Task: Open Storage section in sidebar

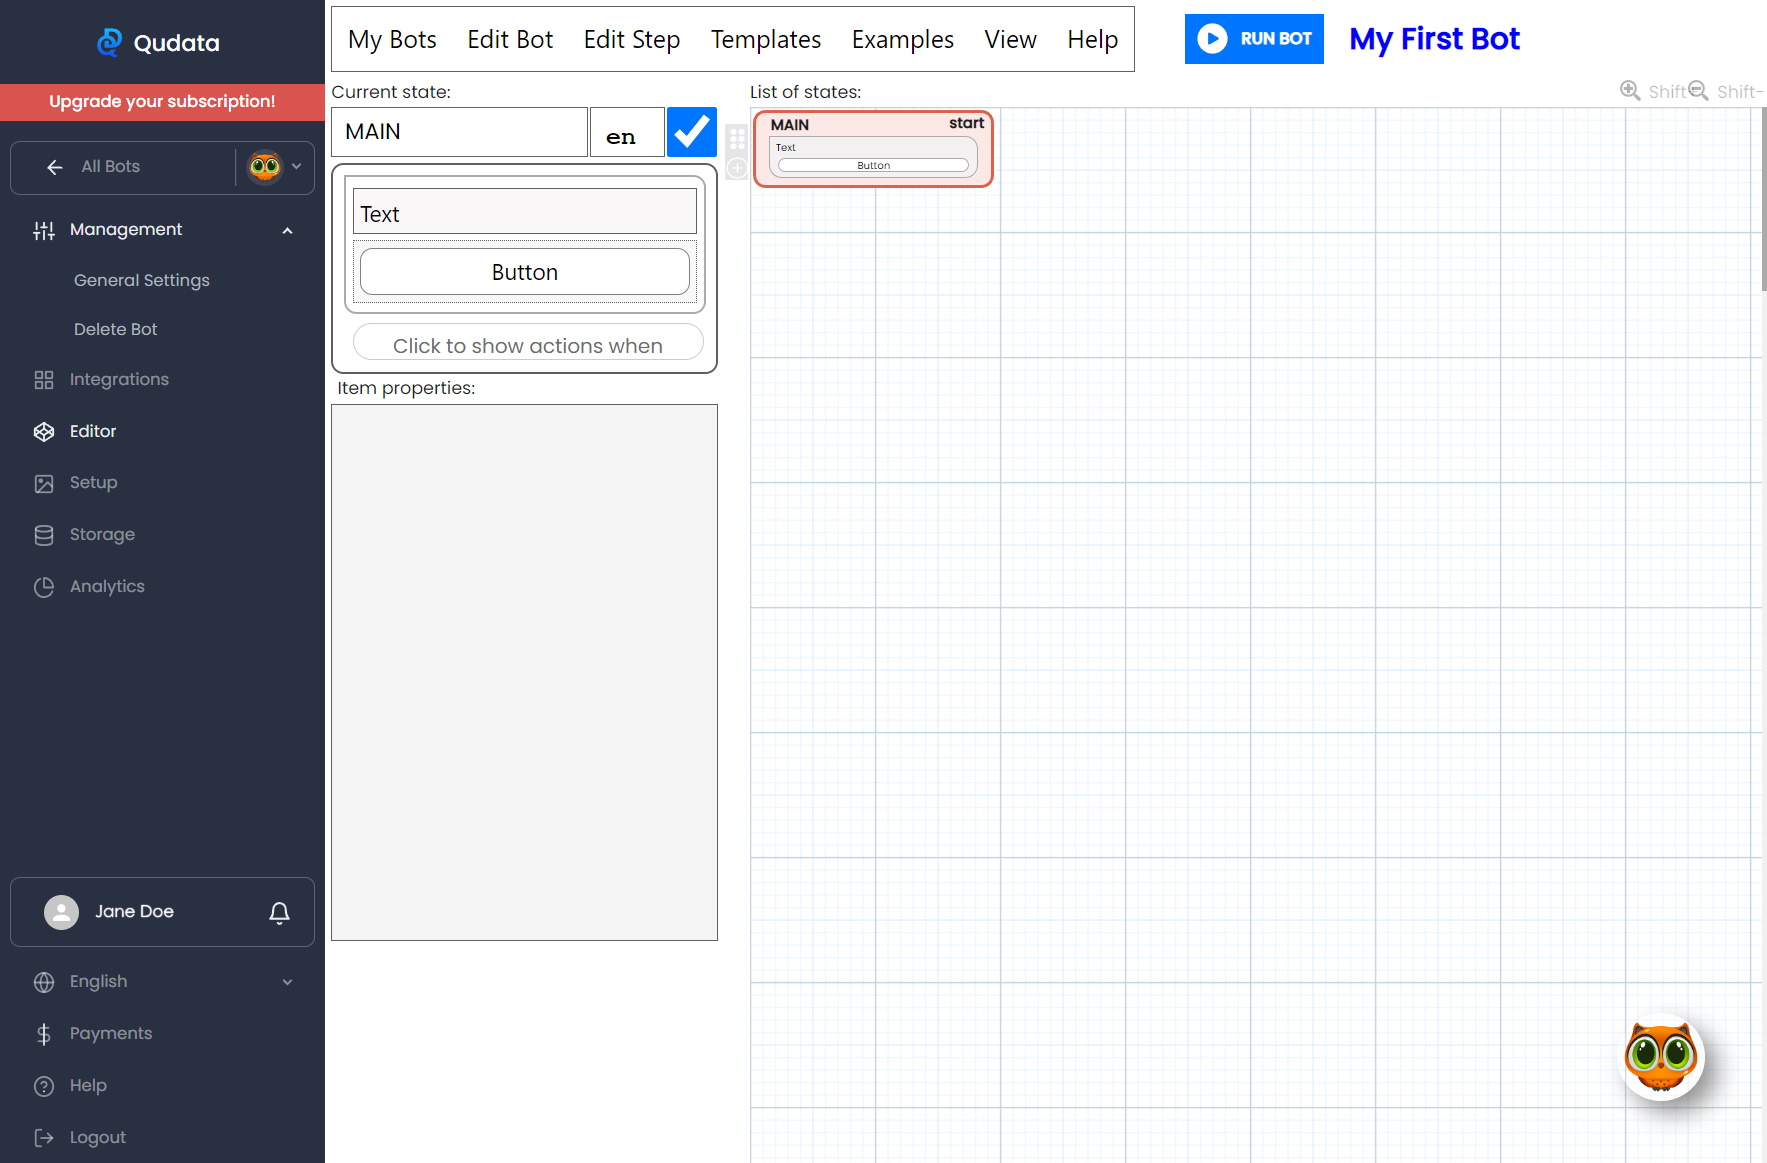Action: click(x=102, y=534)
